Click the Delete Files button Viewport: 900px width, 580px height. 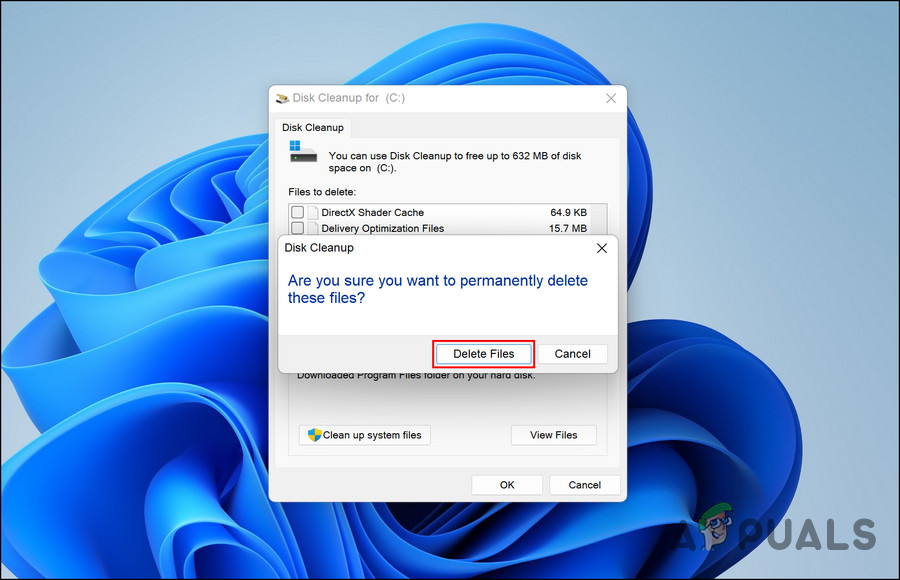click(483, 354)
